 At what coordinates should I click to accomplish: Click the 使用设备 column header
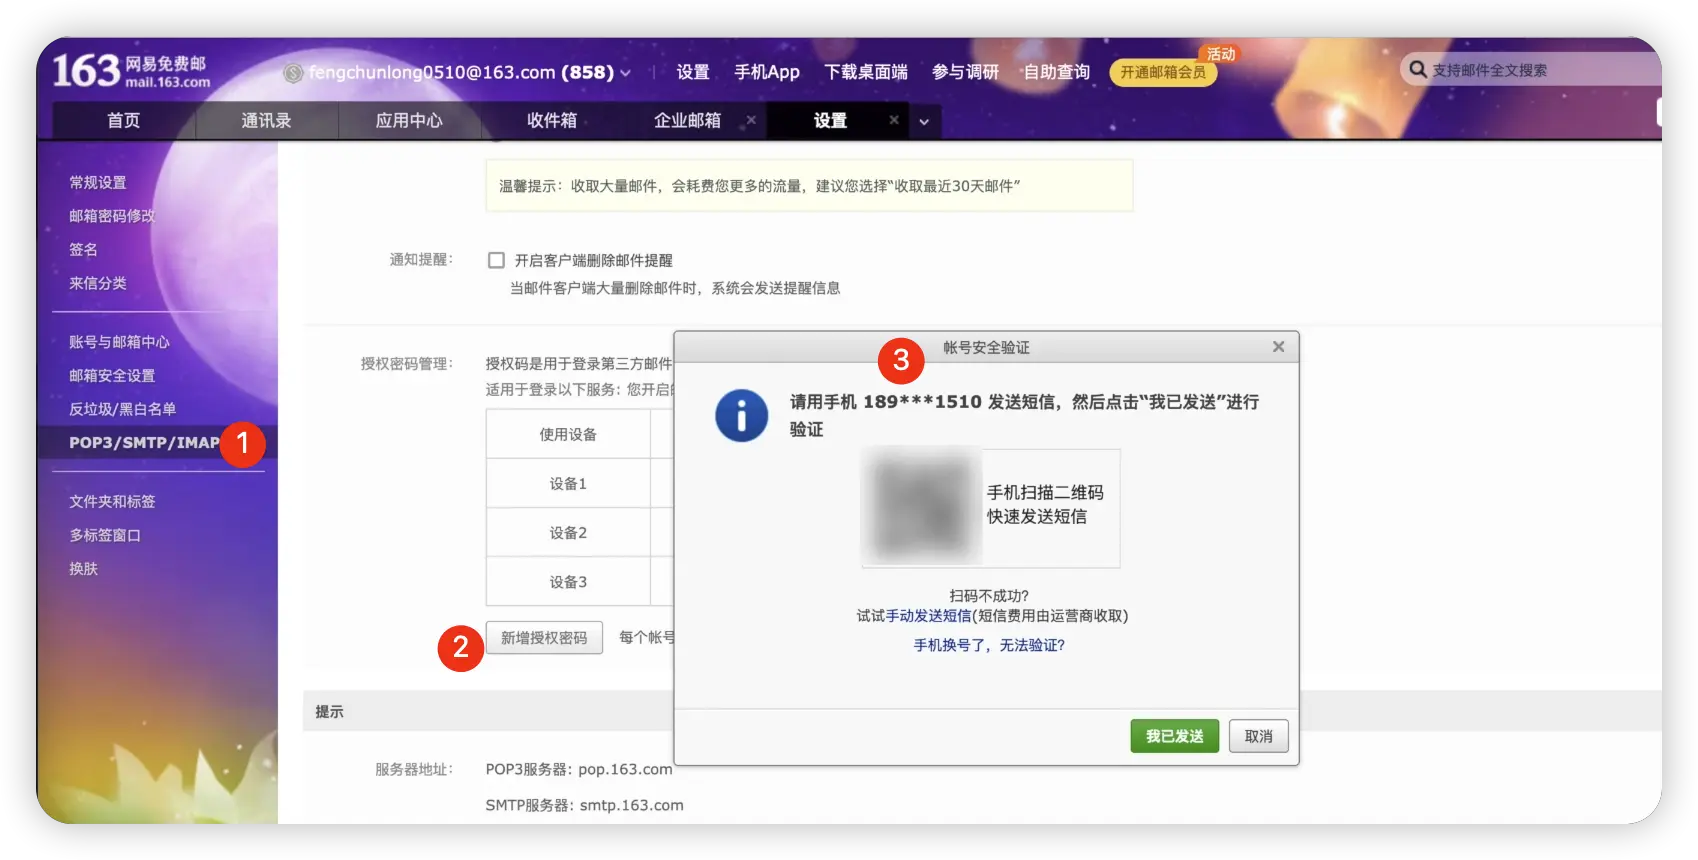pyautogui.click(x=568, y=434)
